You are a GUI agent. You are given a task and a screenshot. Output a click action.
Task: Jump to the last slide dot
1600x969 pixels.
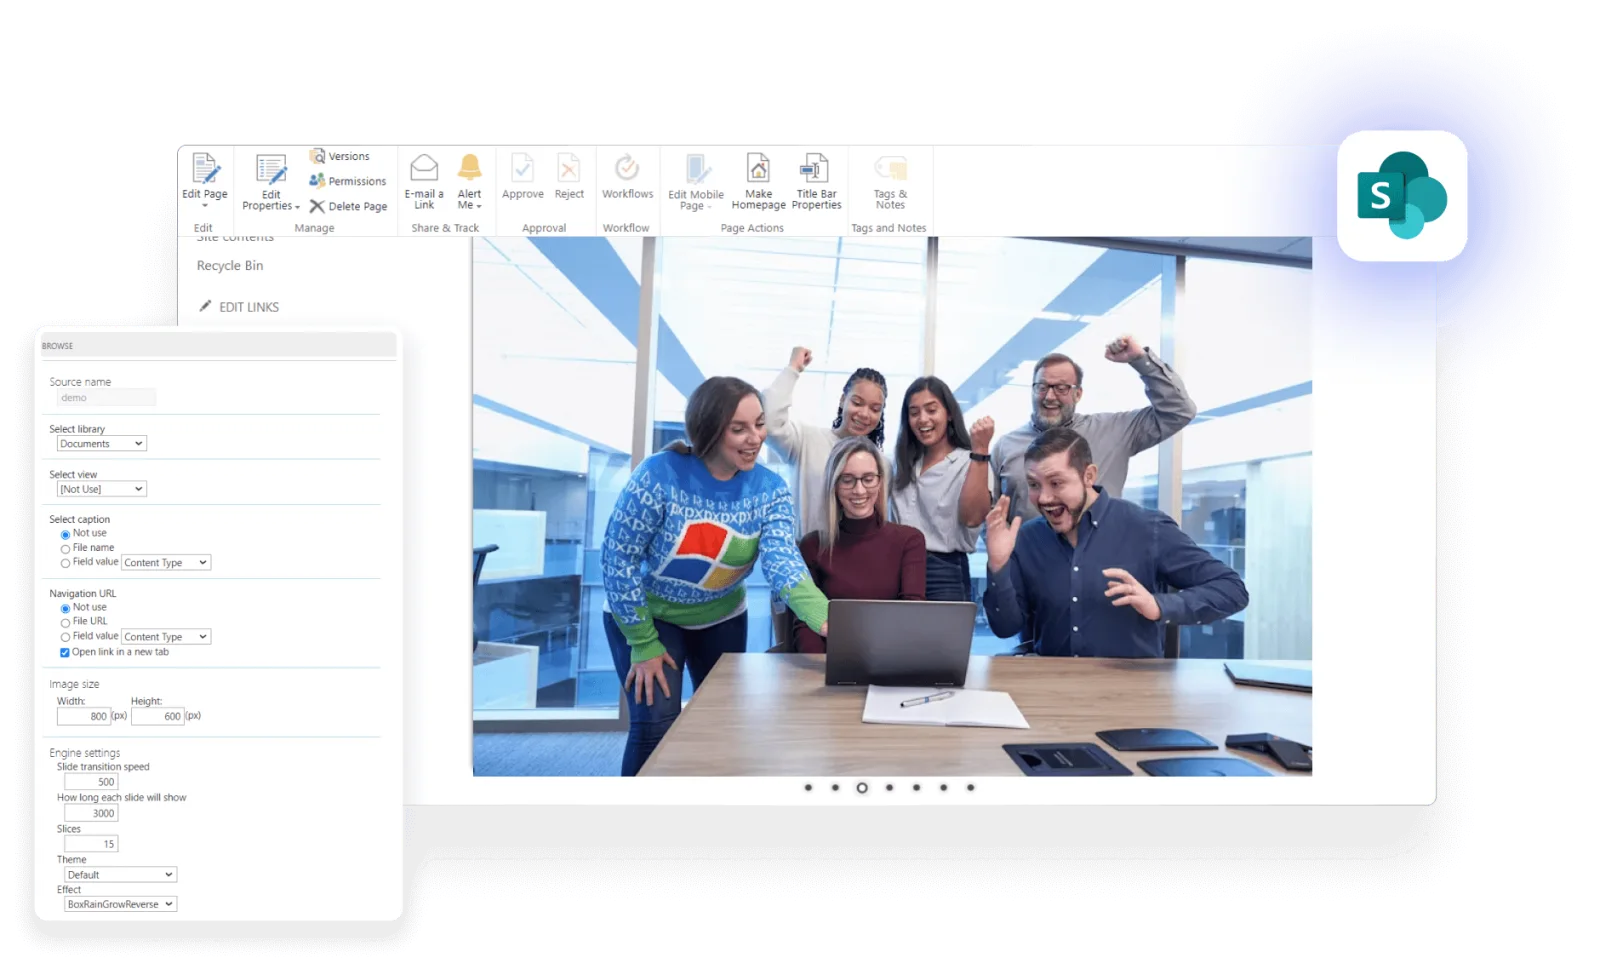click(x=970, y=788)
